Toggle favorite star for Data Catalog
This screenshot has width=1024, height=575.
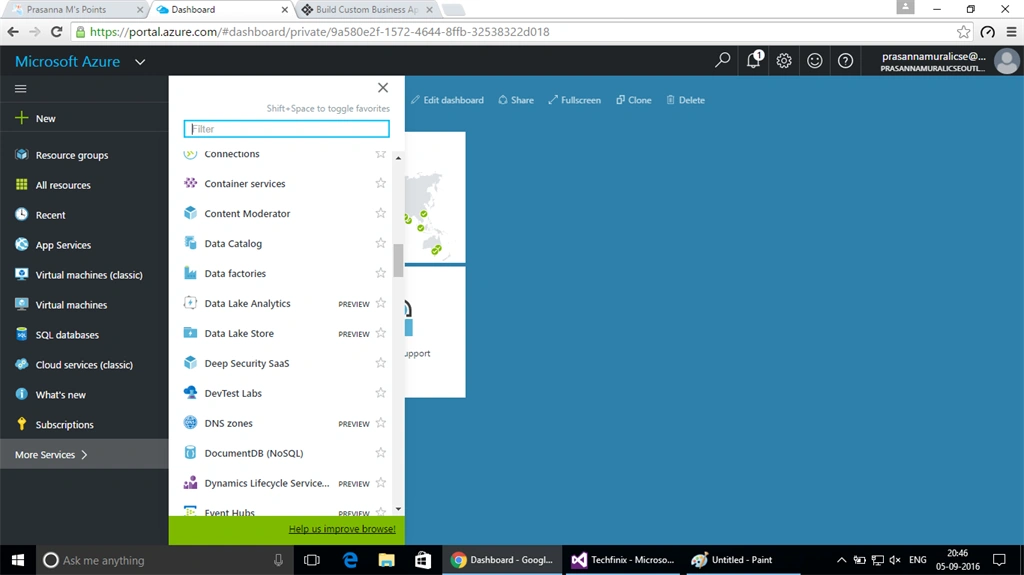(381, 243)
